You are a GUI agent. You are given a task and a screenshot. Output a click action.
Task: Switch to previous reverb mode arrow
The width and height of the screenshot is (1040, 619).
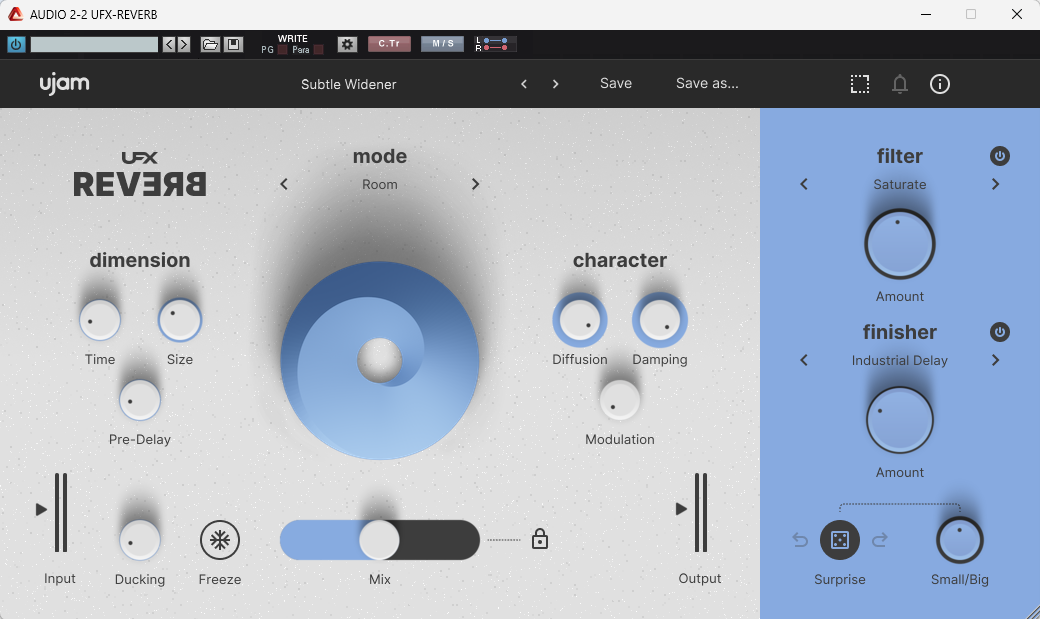tap(284, 184)
